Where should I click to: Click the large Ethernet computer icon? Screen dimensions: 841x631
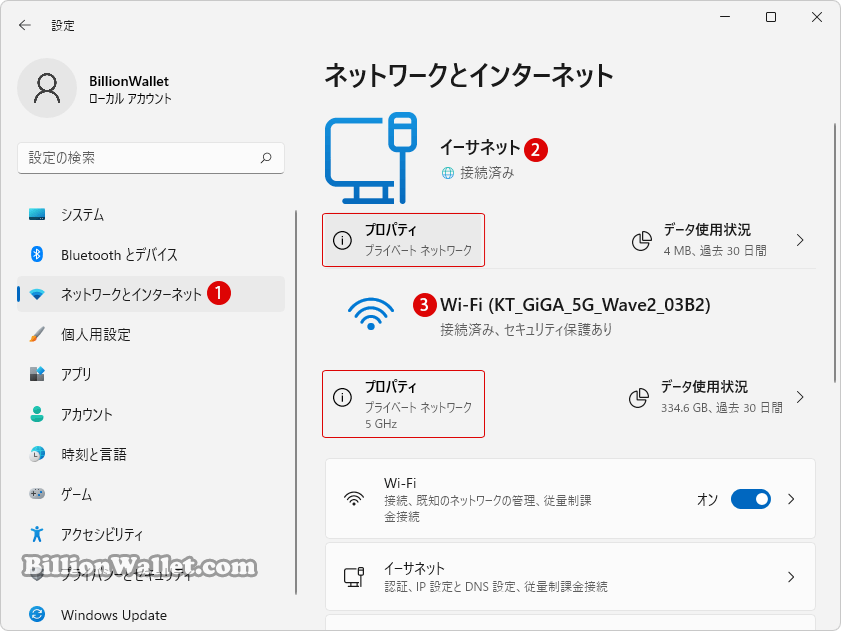tap(371, 158)
